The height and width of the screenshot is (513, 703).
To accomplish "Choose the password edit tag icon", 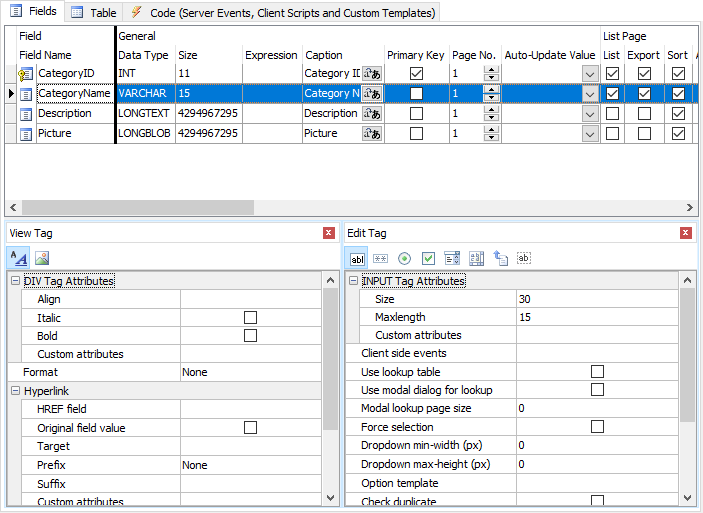I will (x=381, y=258).
